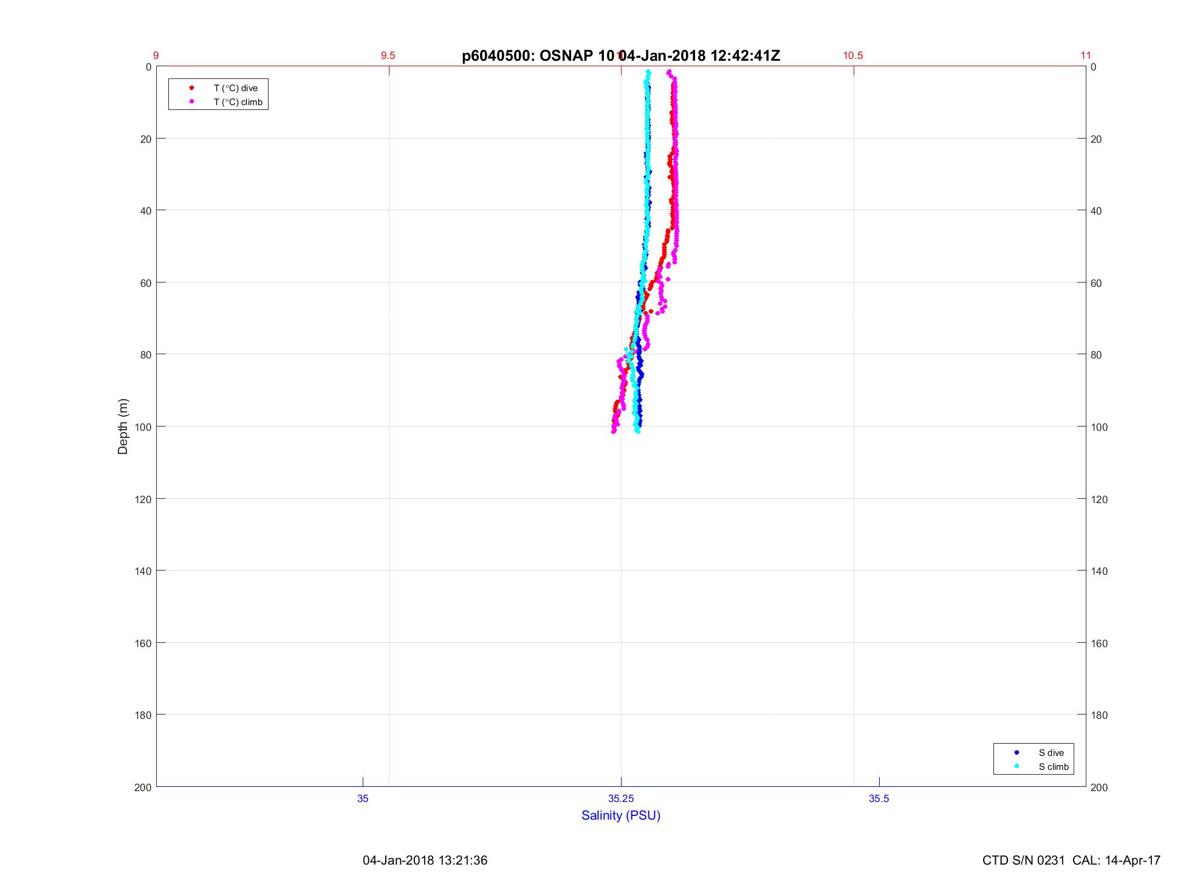This screenshot has width=1200, height=885.
Task: Click the red 11 tick on temperature axis
Action: coord(1086,56)
